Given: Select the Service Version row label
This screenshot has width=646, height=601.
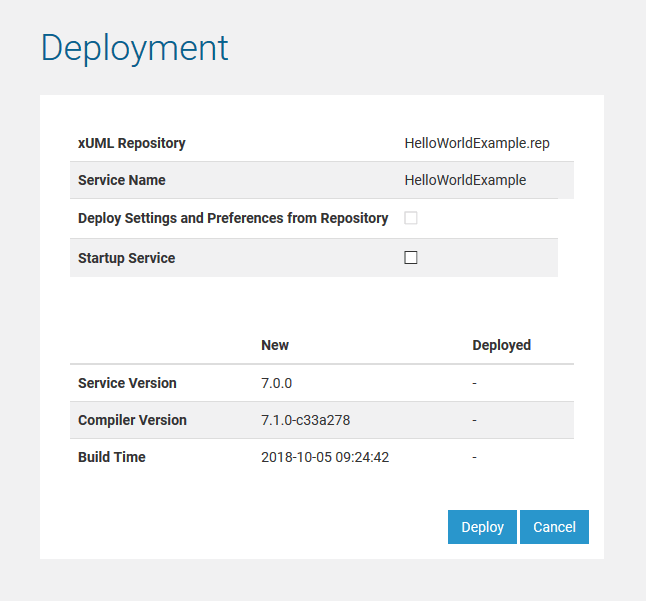Looking at the screenshot, I should 127,383.
